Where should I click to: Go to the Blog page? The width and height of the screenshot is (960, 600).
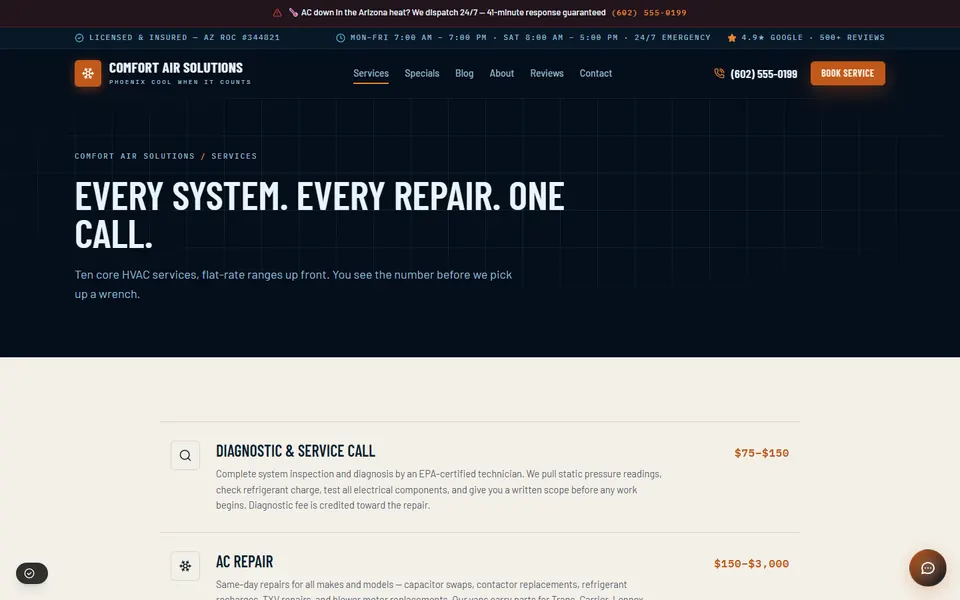(464, 73)
